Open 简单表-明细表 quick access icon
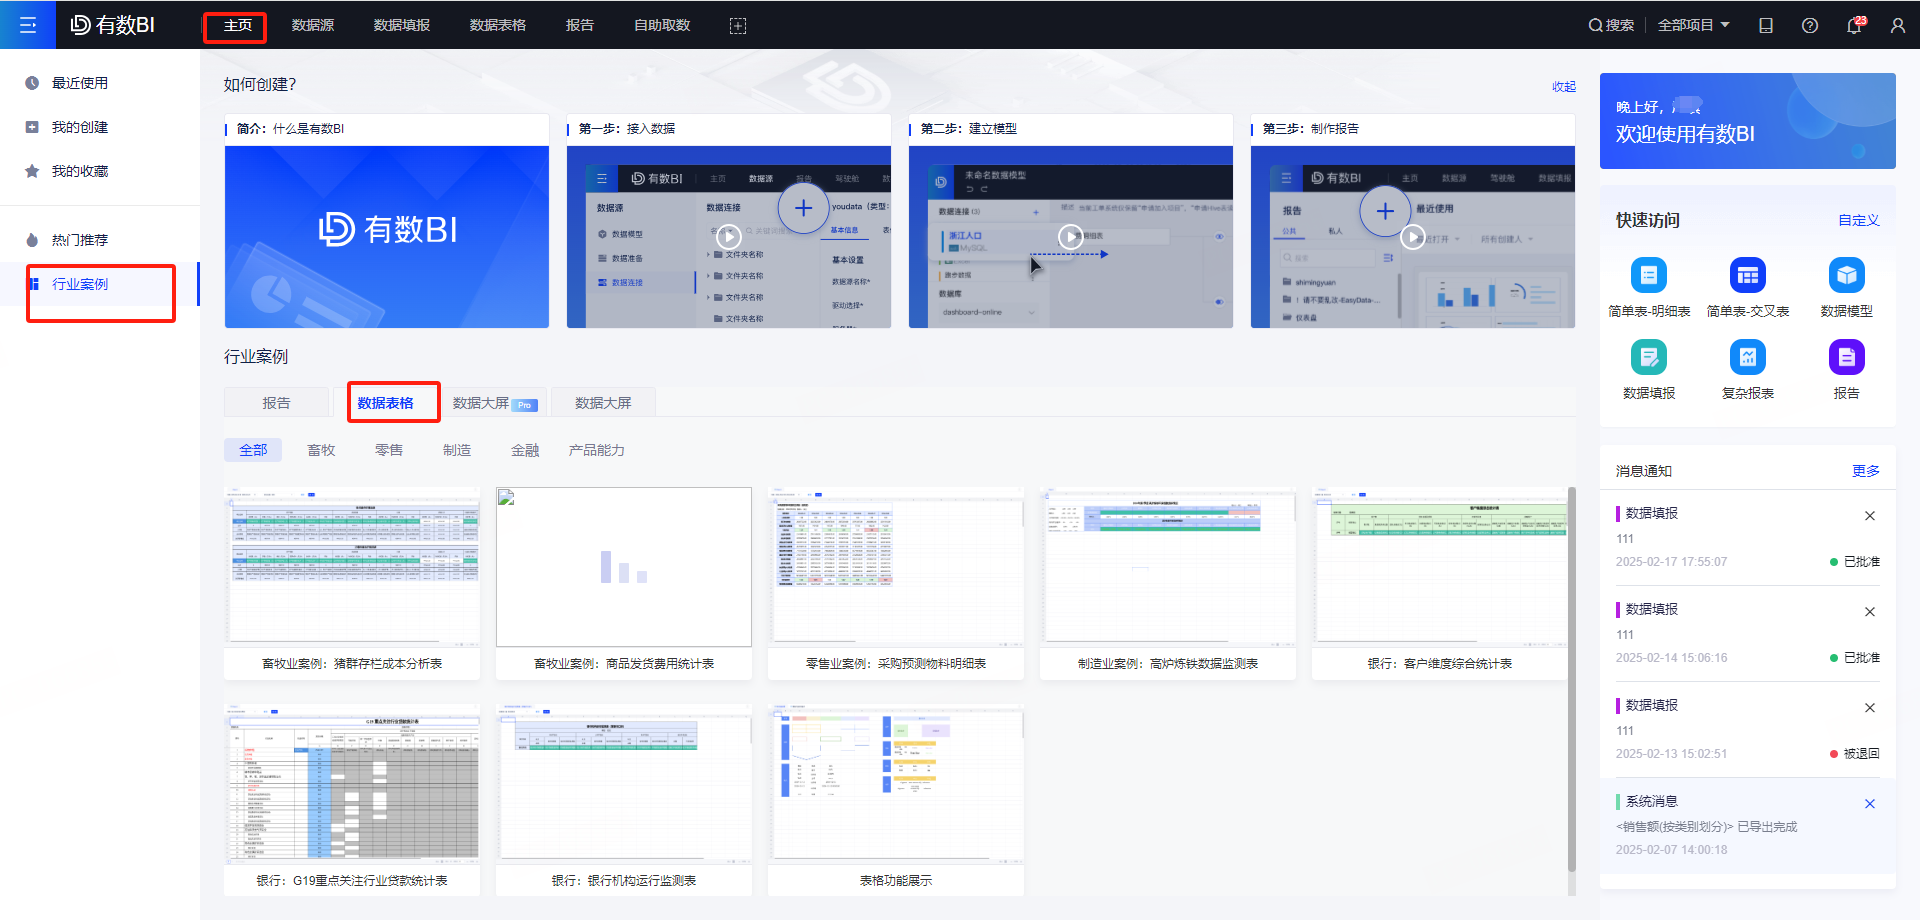This screenshot has width=1920, height=920. (x=1648, y=276)
